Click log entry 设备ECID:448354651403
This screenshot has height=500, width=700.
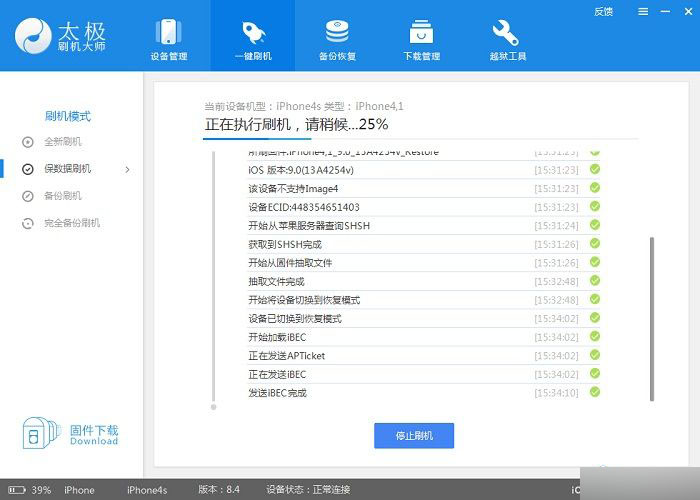(x=304, y=207)
